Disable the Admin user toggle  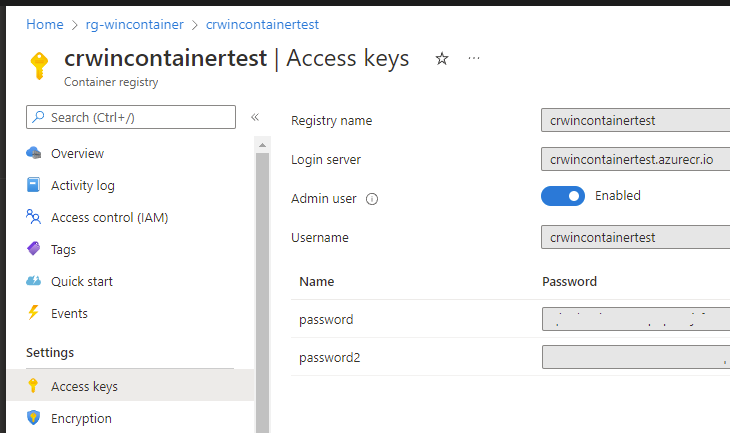tap(563, 196)
